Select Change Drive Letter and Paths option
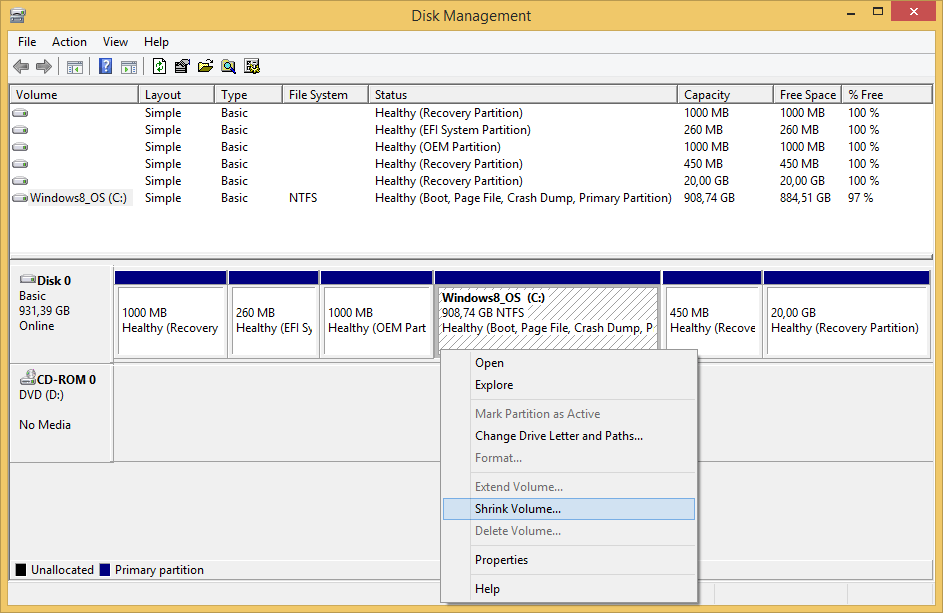 (558, 436)
